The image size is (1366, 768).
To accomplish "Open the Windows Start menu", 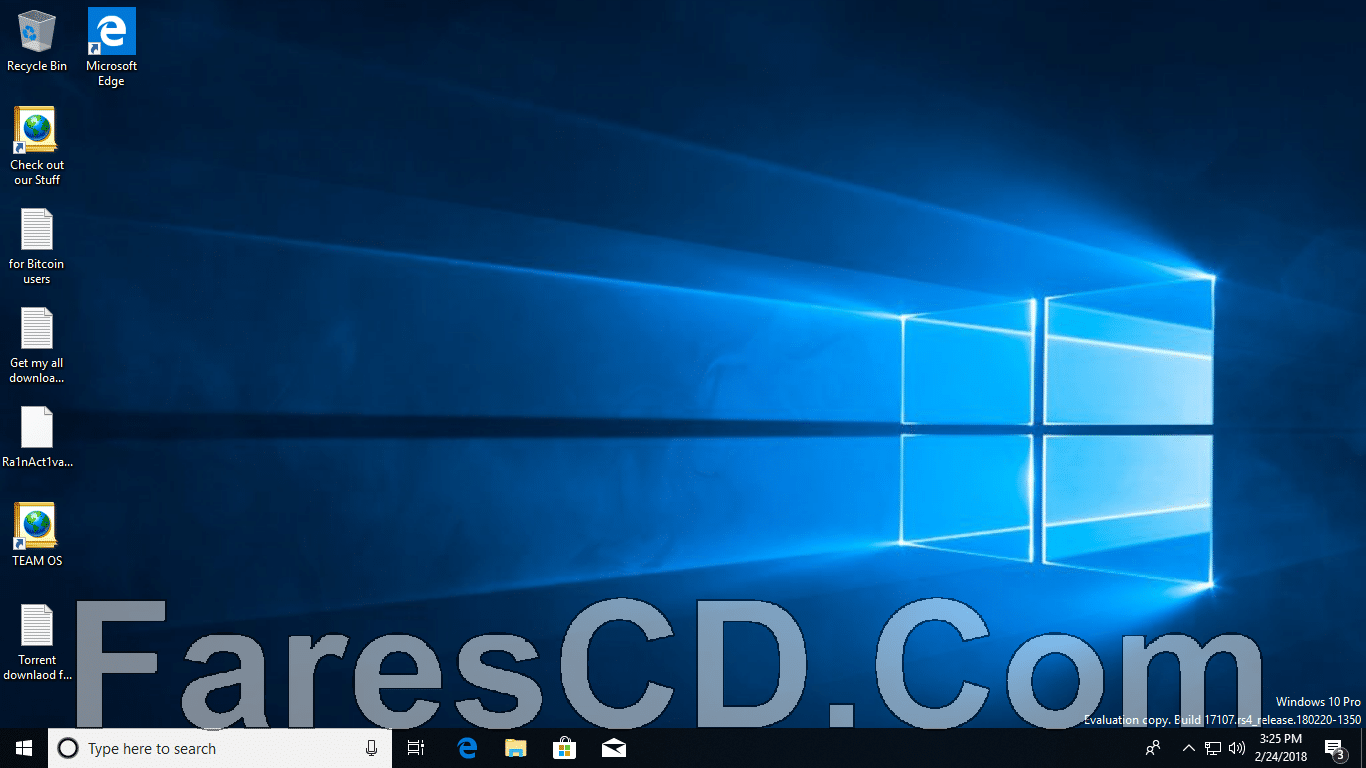I will point(24,748).
